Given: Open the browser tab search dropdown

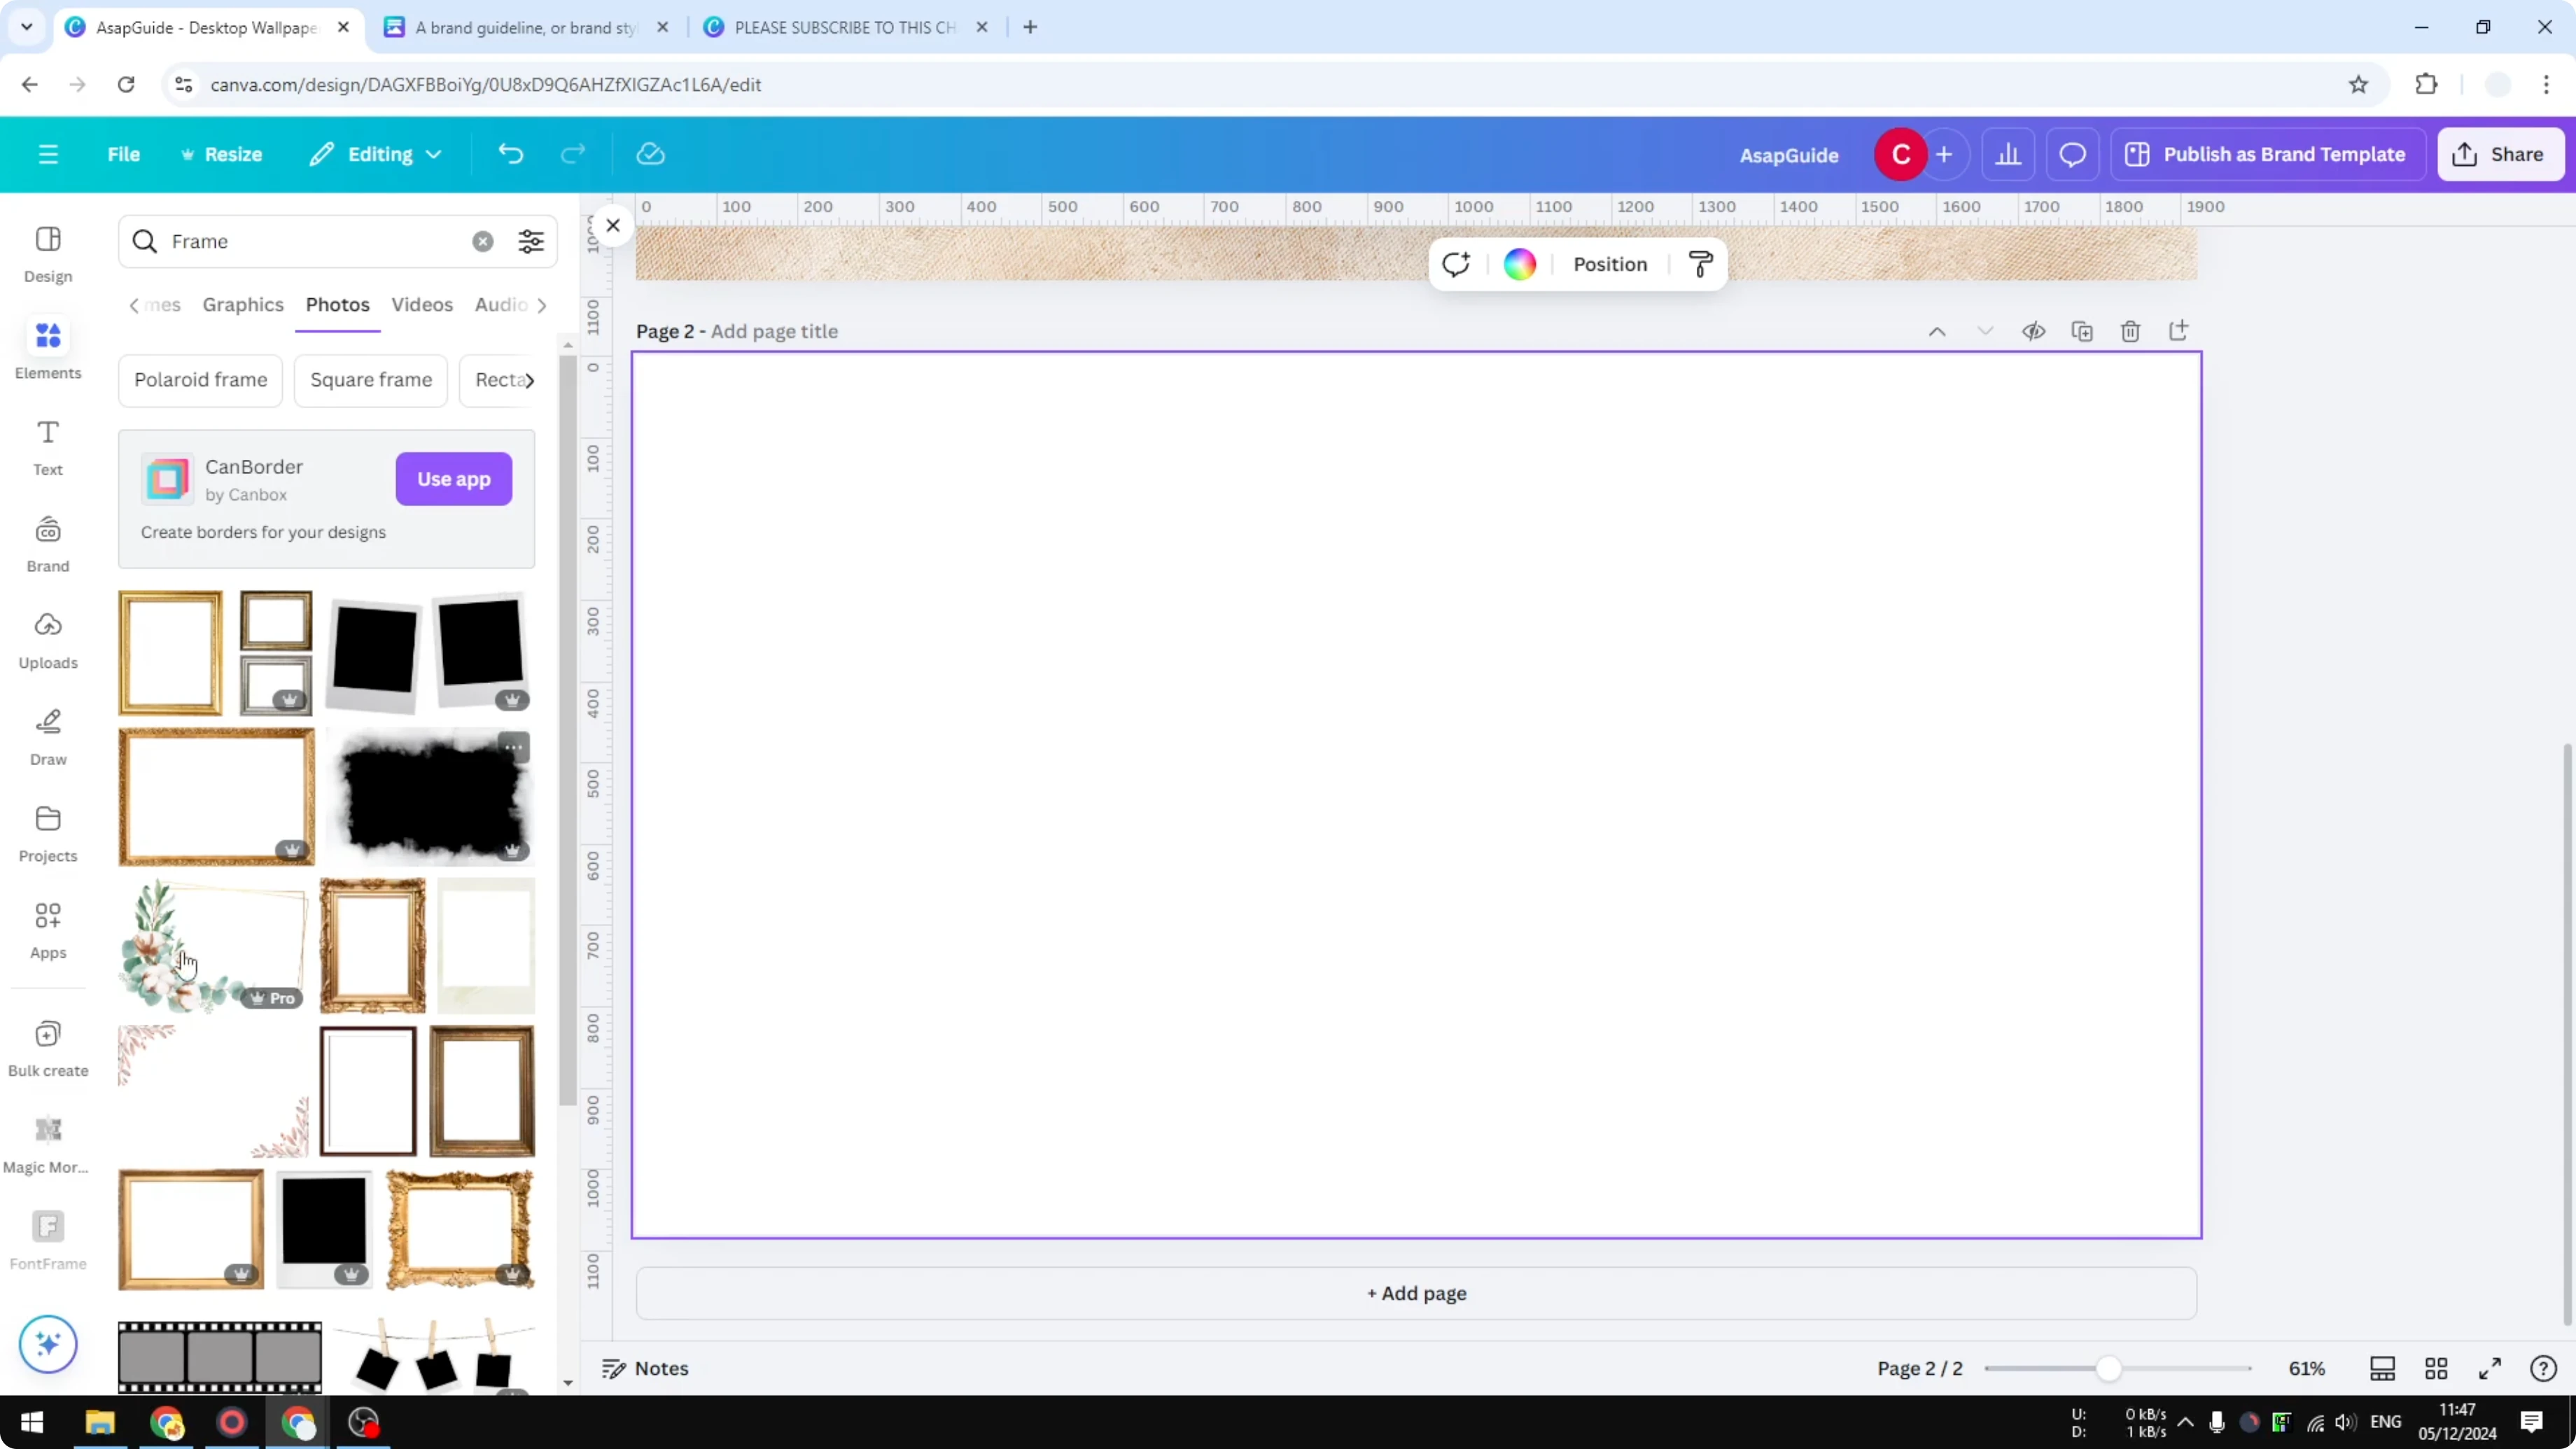Looking at the screenshot, I should coord(26,27).
